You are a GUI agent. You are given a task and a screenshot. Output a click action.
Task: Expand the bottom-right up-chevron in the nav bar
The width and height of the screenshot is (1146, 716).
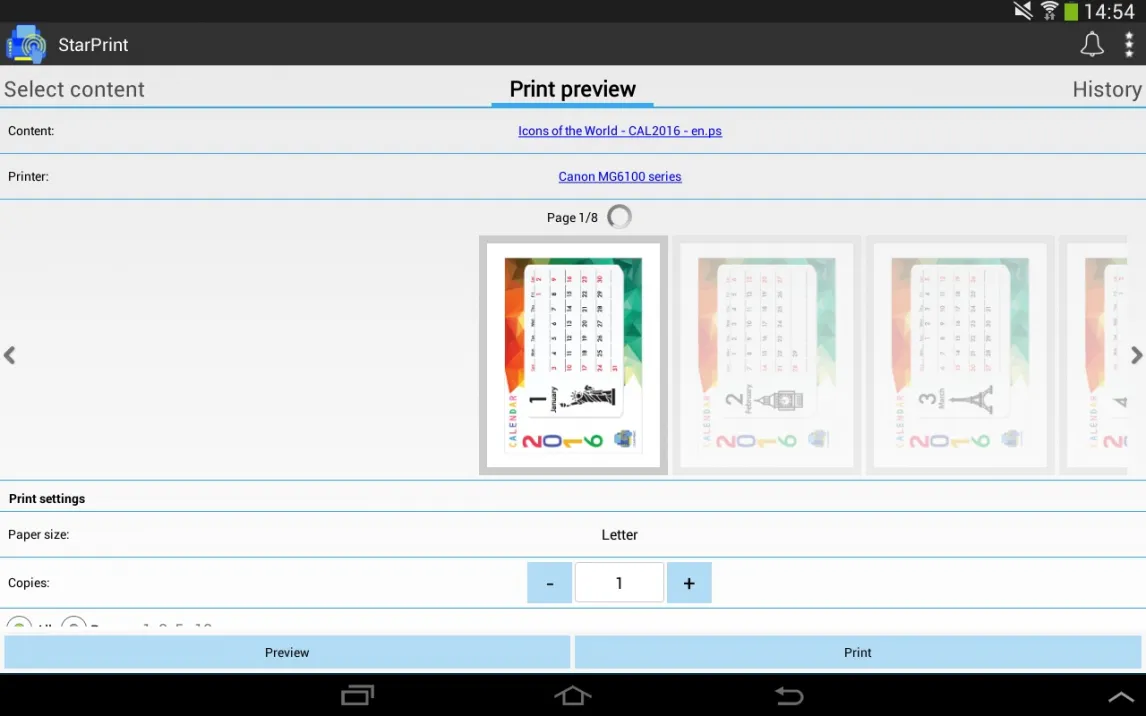click(1122, 696)
